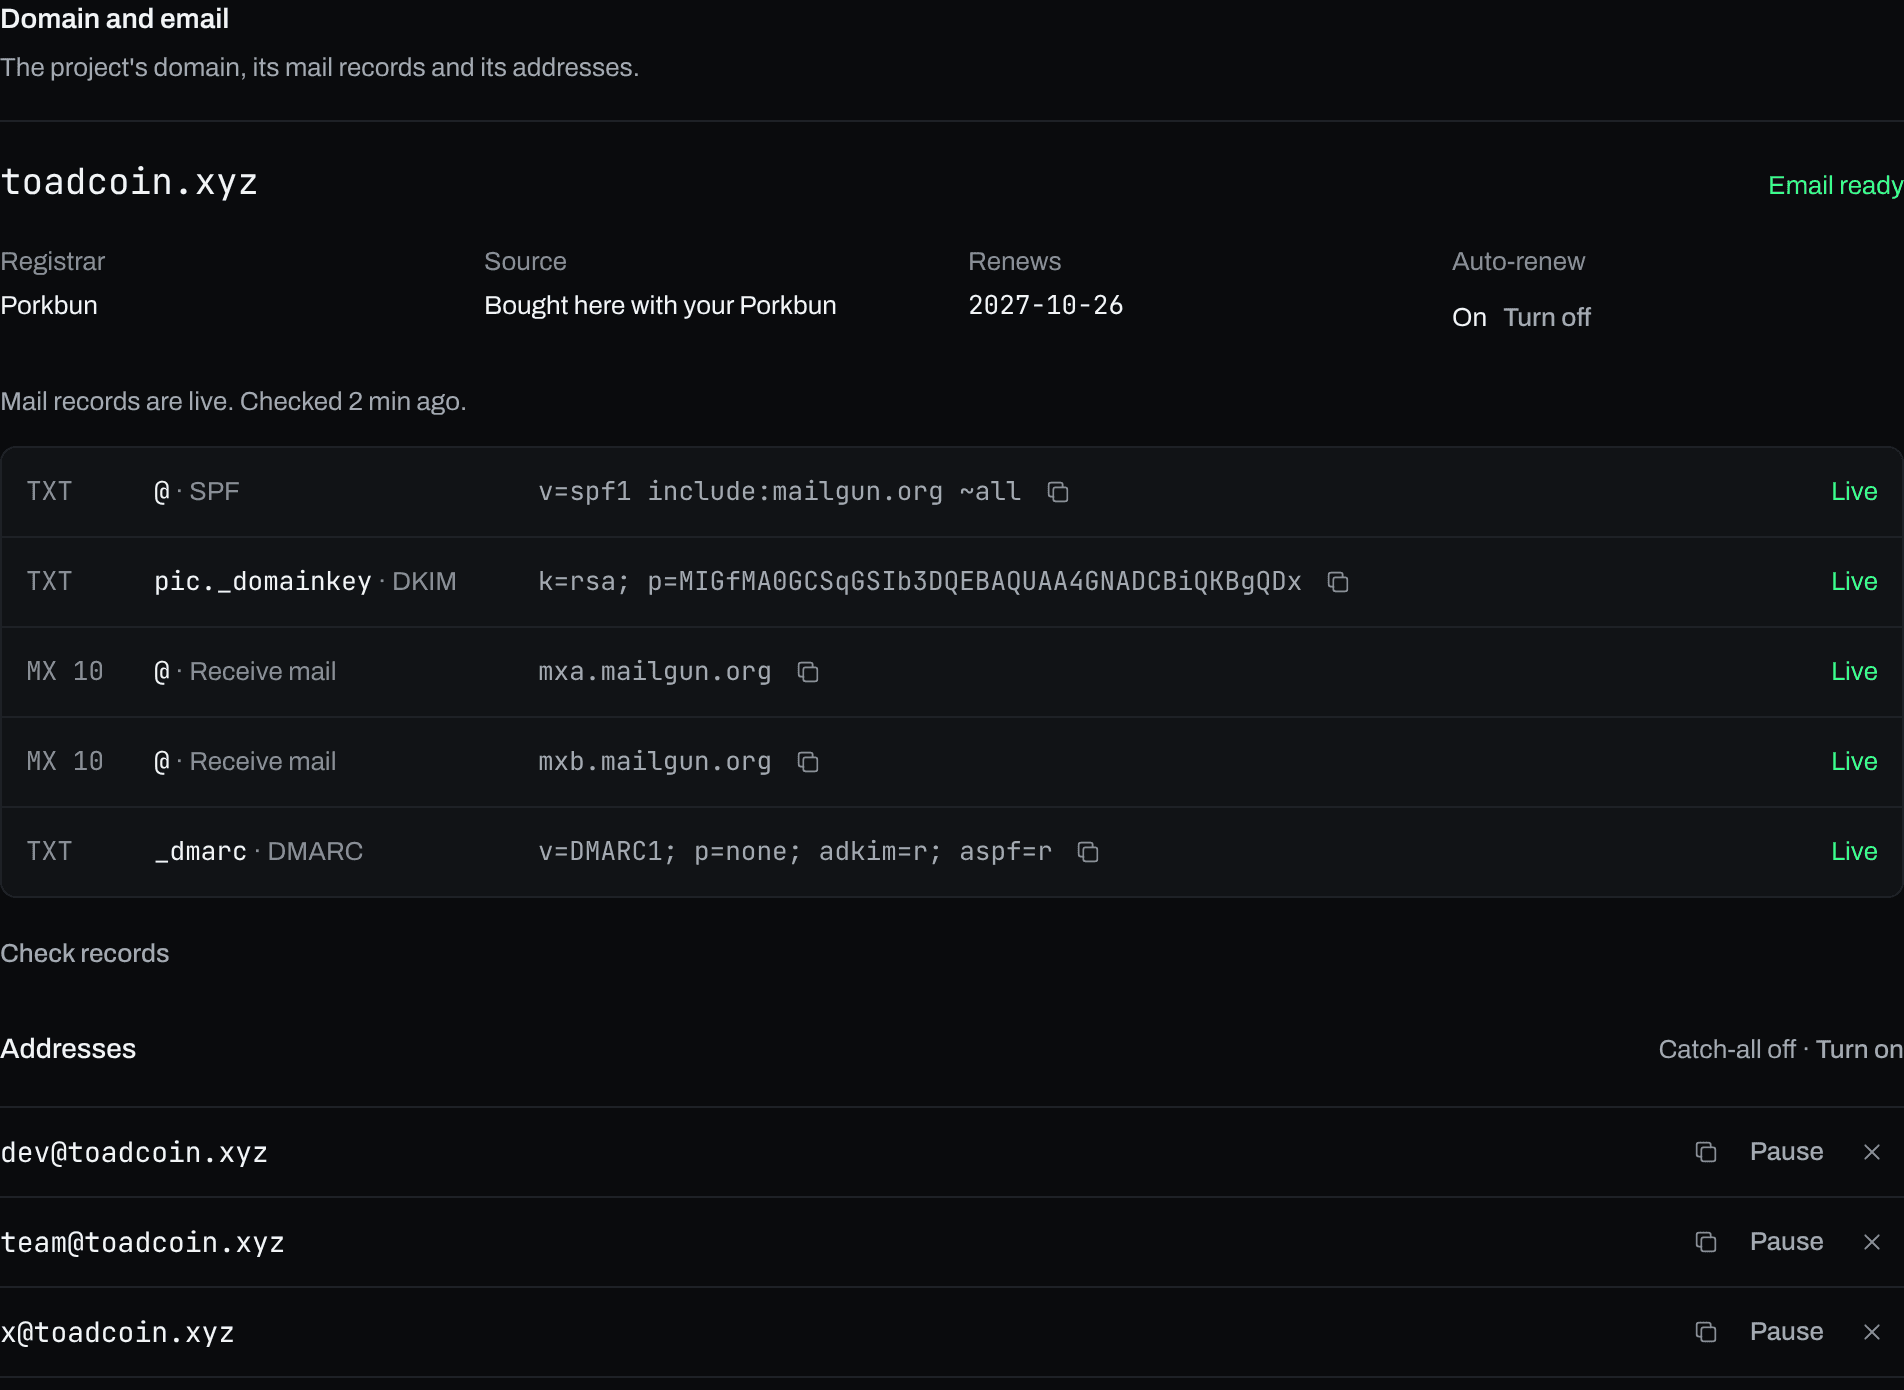Viewport: 1904px width, 1390px height.
Task: Click the Porkbun registrar value
Action: [49, 305]
